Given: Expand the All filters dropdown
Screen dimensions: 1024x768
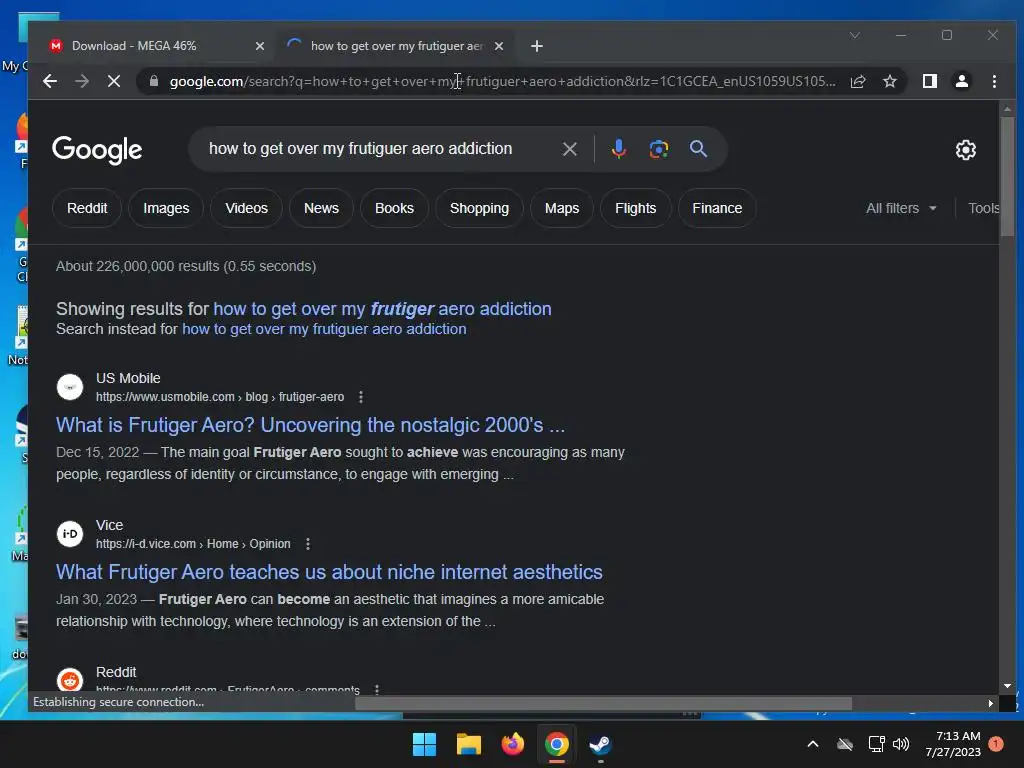Looking at the screenshot, I should click(901, 208).
